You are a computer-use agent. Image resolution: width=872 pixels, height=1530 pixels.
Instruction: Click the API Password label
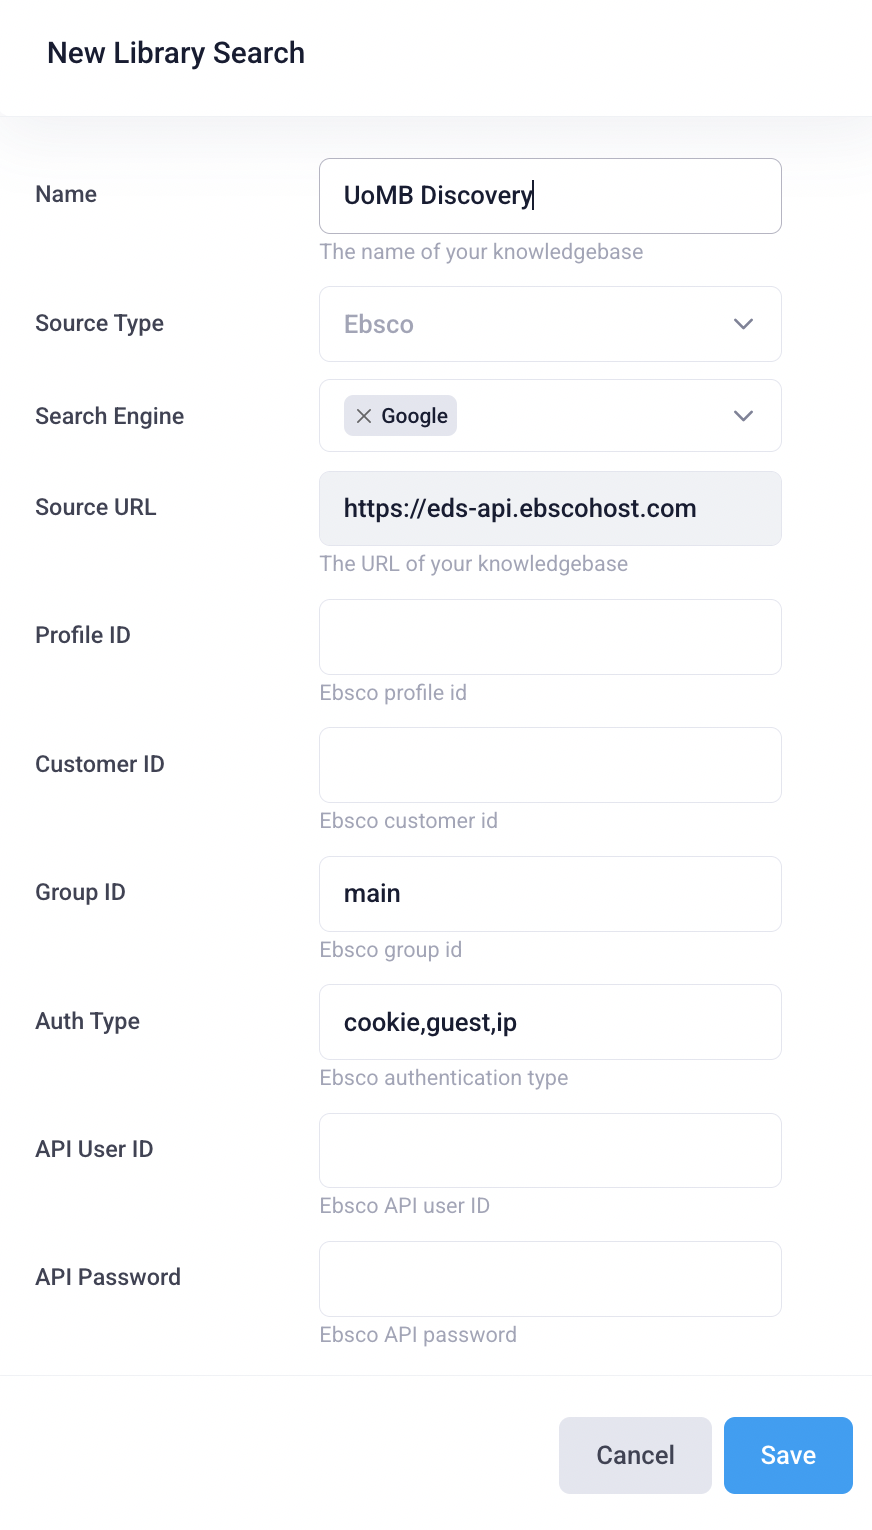(108, 1277)
